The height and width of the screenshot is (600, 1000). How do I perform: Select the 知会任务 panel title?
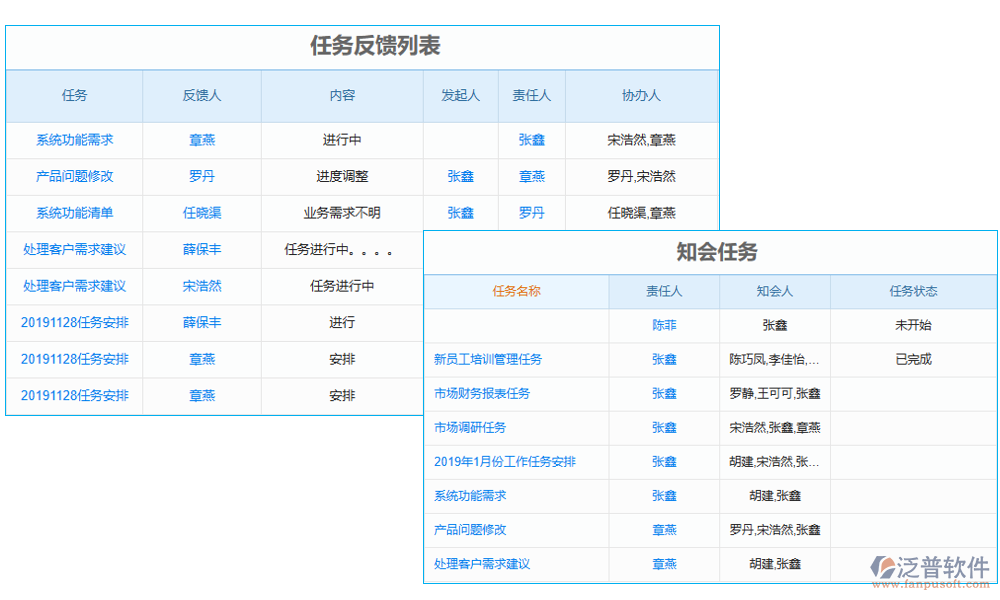point(711,253)
